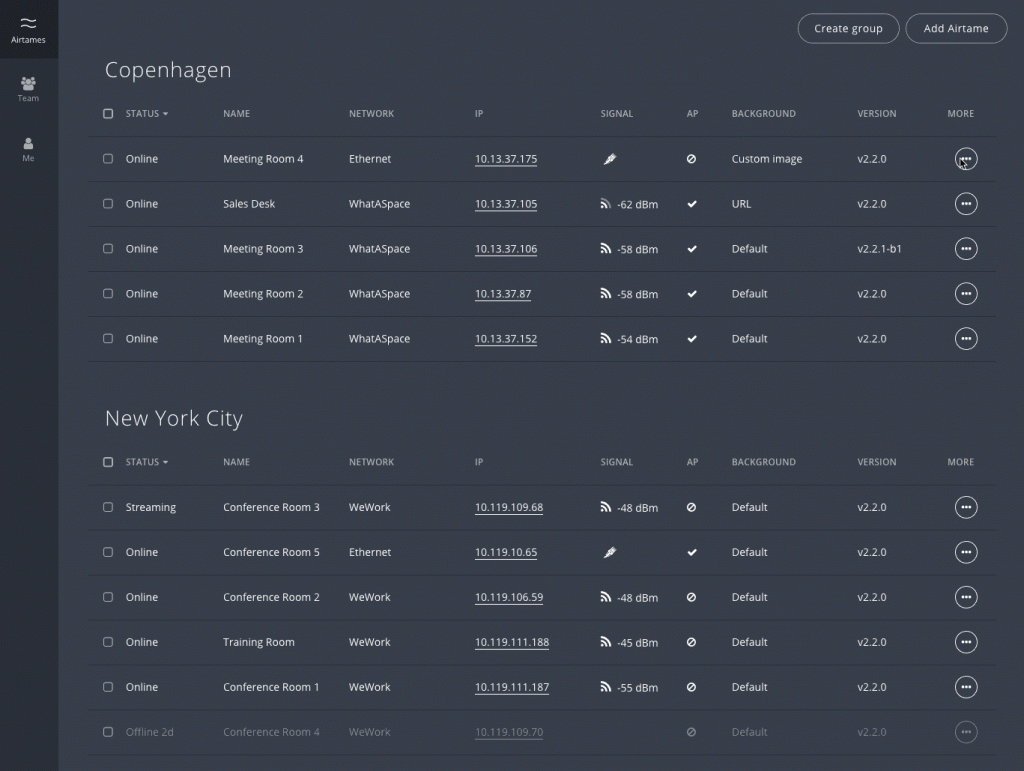Check the Meeting Room 3 row checkbox
The image size is (1024, 771).
pyautogui.click(x=108, y=249)
